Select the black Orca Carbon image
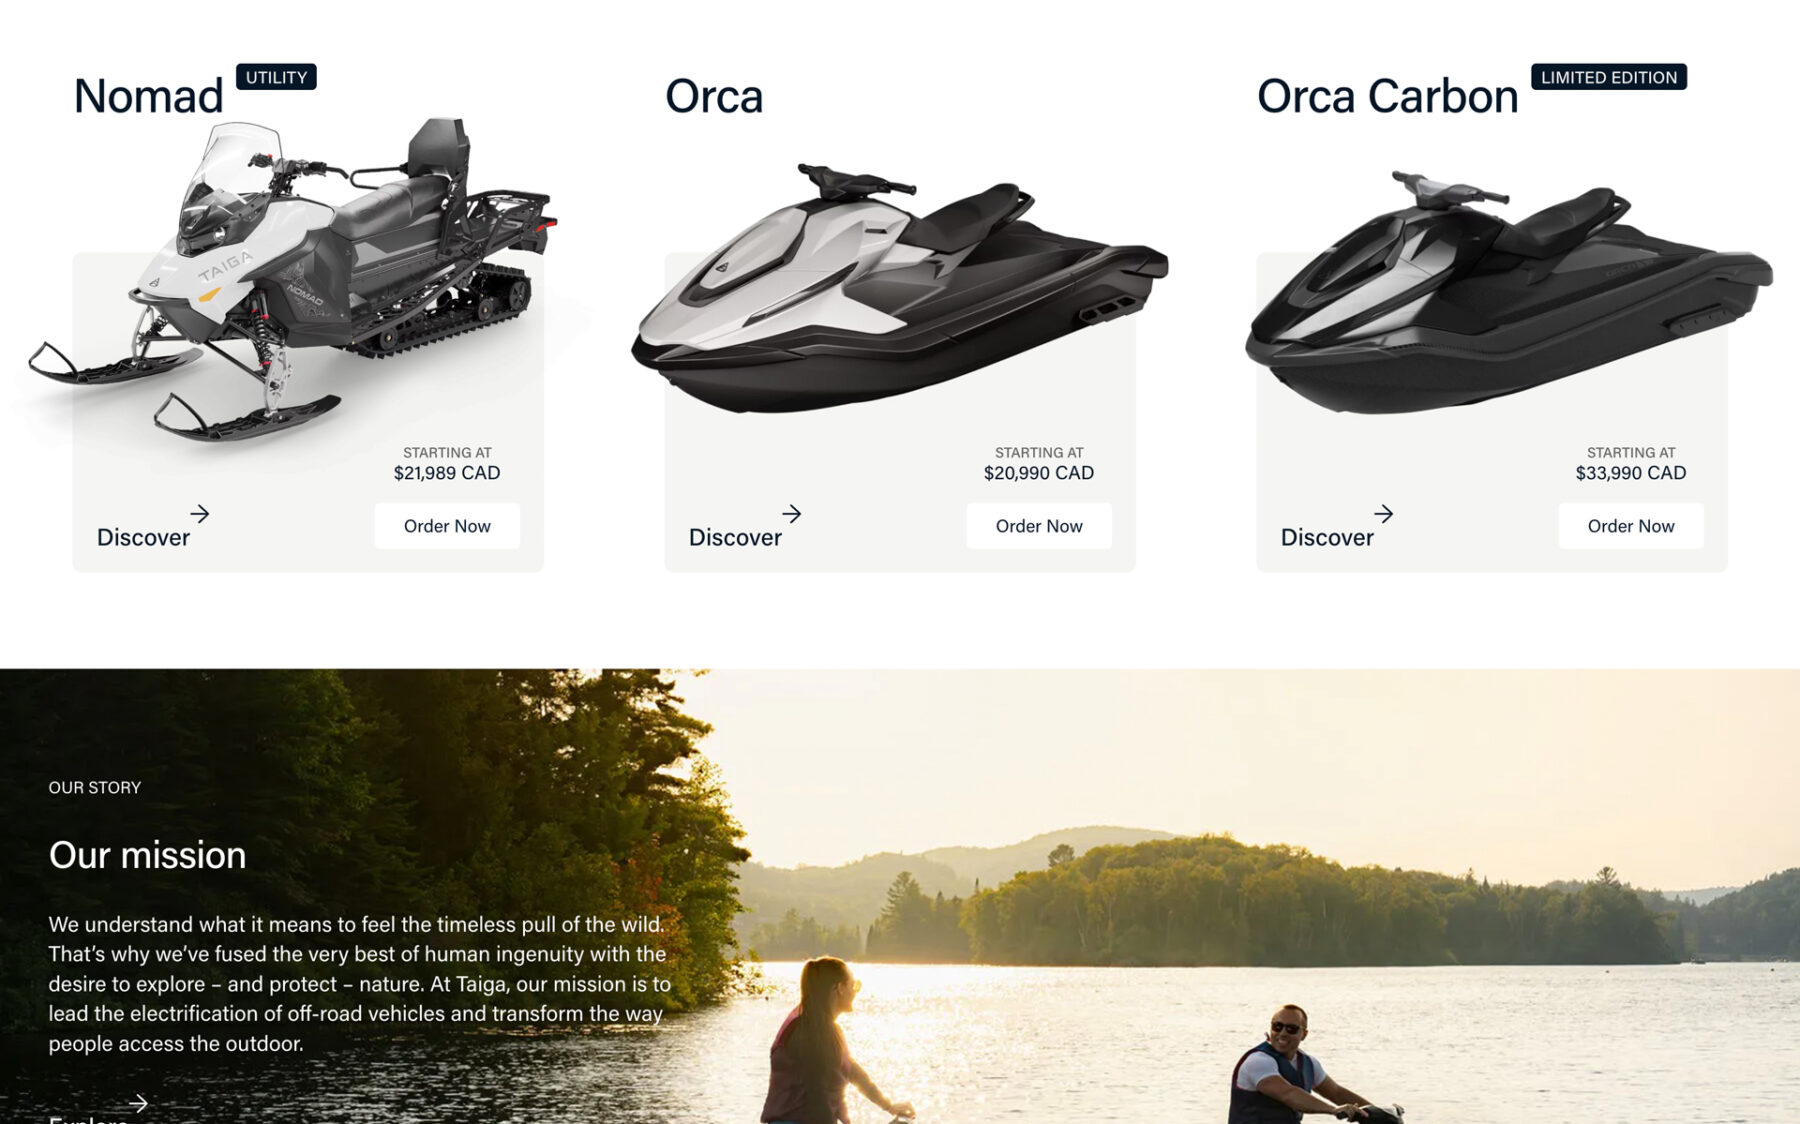 tap(1508, 292)
